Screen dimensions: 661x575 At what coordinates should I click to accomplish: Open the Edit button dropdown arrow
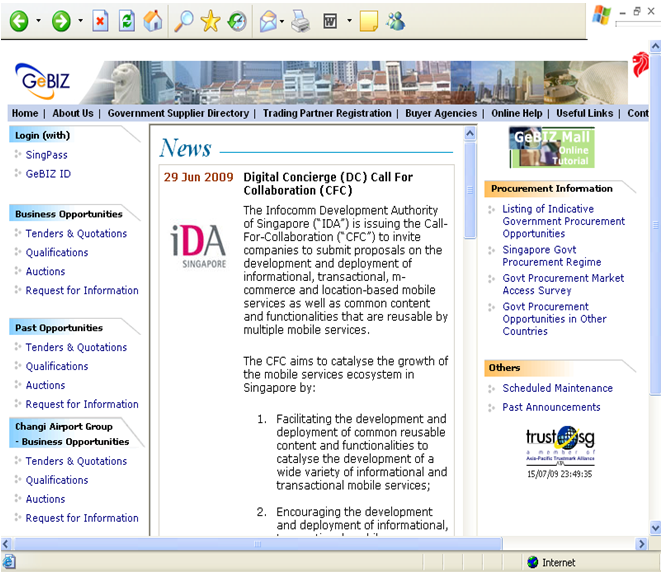coord(349,20)
